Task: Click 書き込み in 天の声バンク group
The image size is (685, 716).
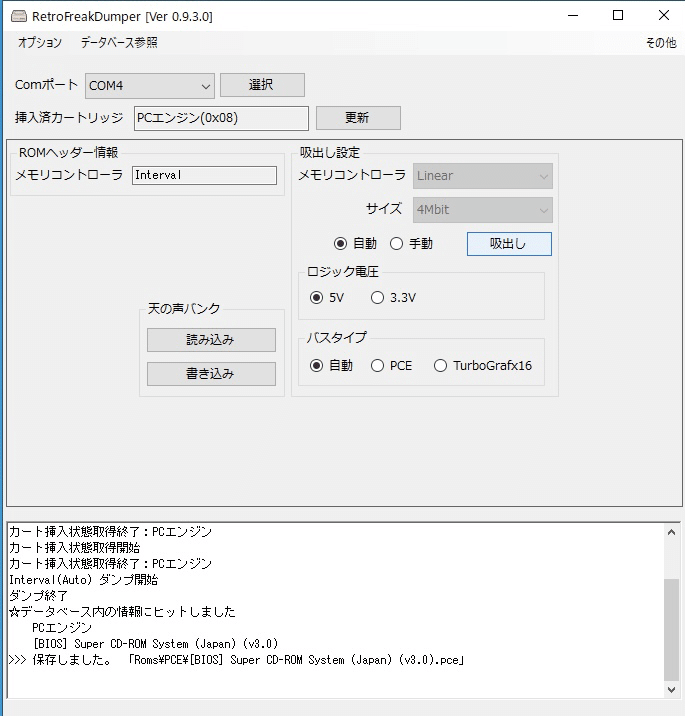Action: point(211,374)
